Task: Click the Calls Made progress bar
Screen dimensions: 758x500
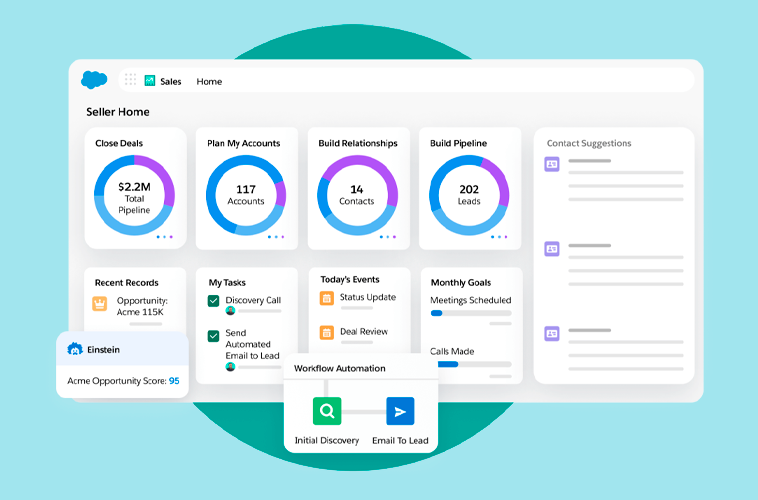Action: click(470, 364)
